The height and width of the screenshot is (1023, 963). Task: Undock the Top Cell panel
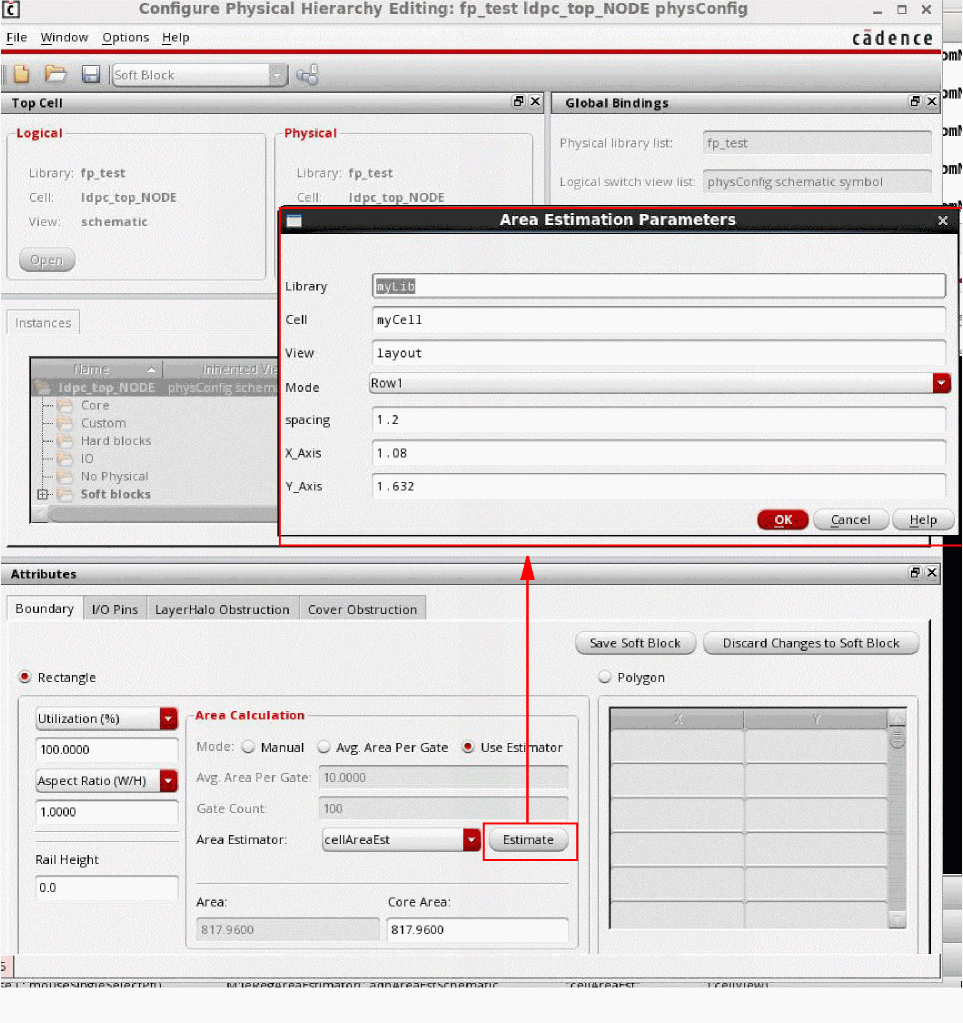point(519,102)
